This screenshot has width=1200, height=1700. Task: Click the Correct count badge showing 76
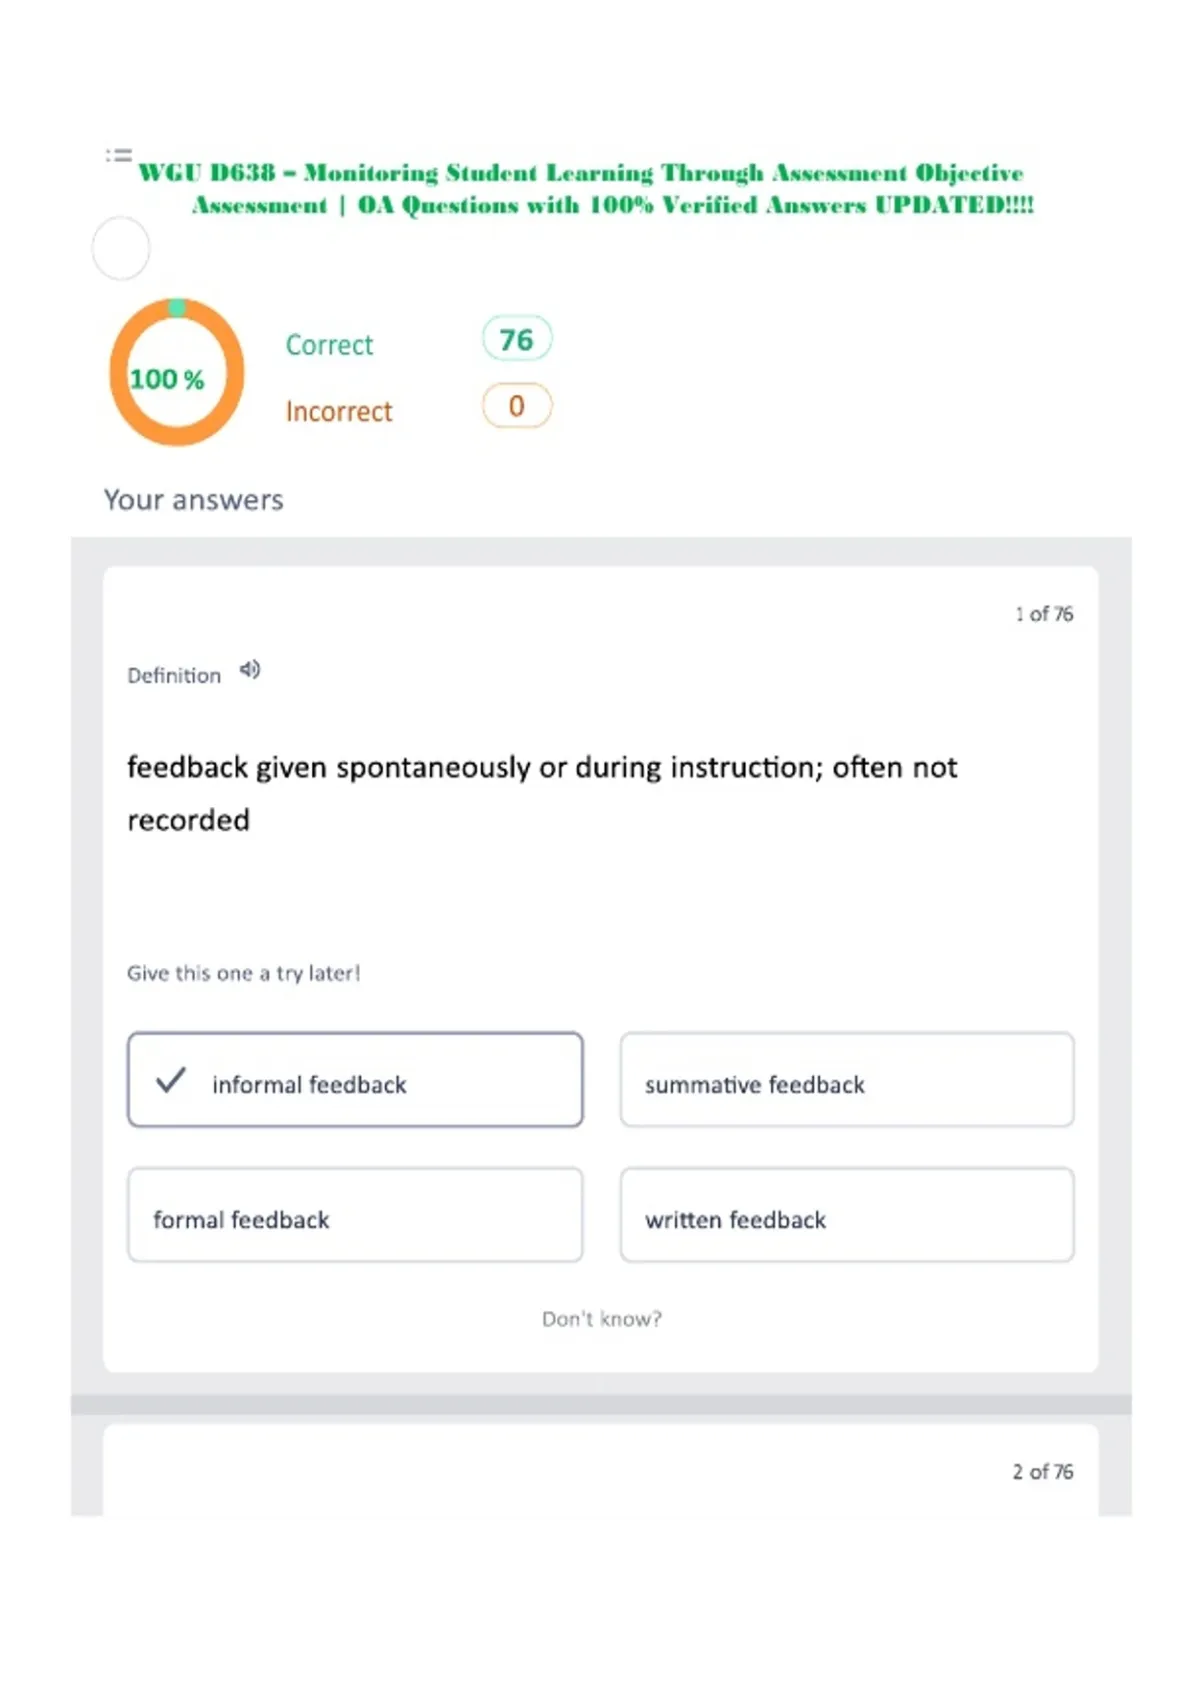point(517,339)
